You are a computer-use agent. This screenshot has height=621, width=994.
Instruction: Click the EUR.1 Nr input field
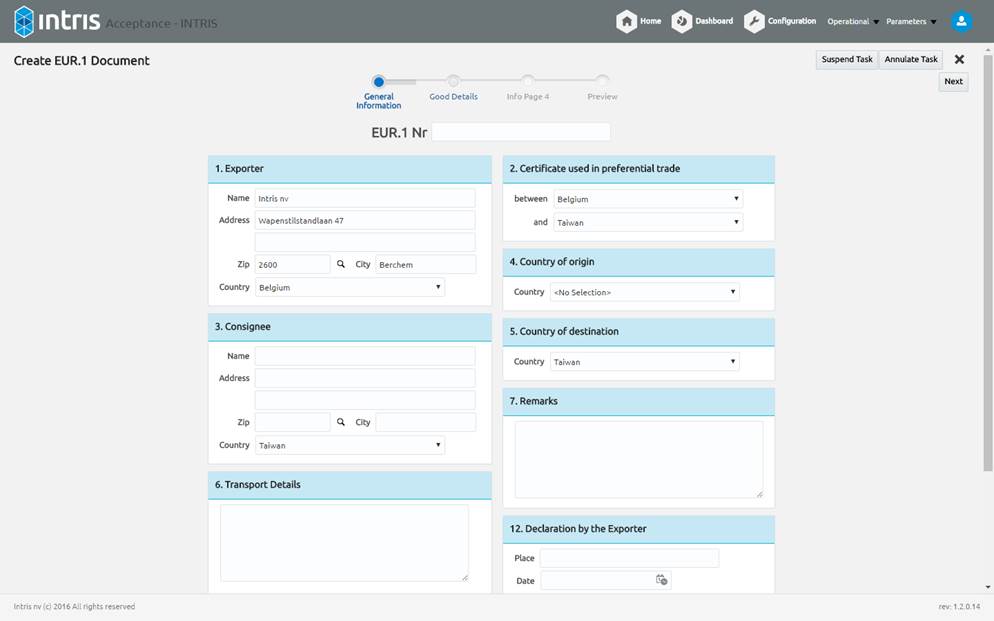click(x=520, y=132)
